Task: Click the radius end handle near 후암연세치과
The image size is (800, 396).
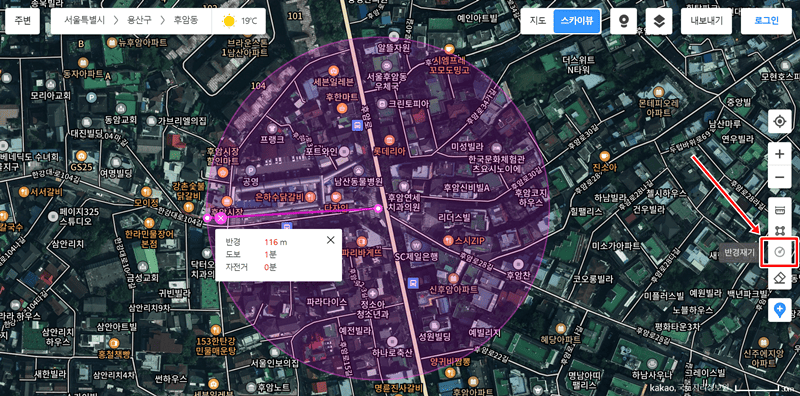Action: [x=378, y=208]
